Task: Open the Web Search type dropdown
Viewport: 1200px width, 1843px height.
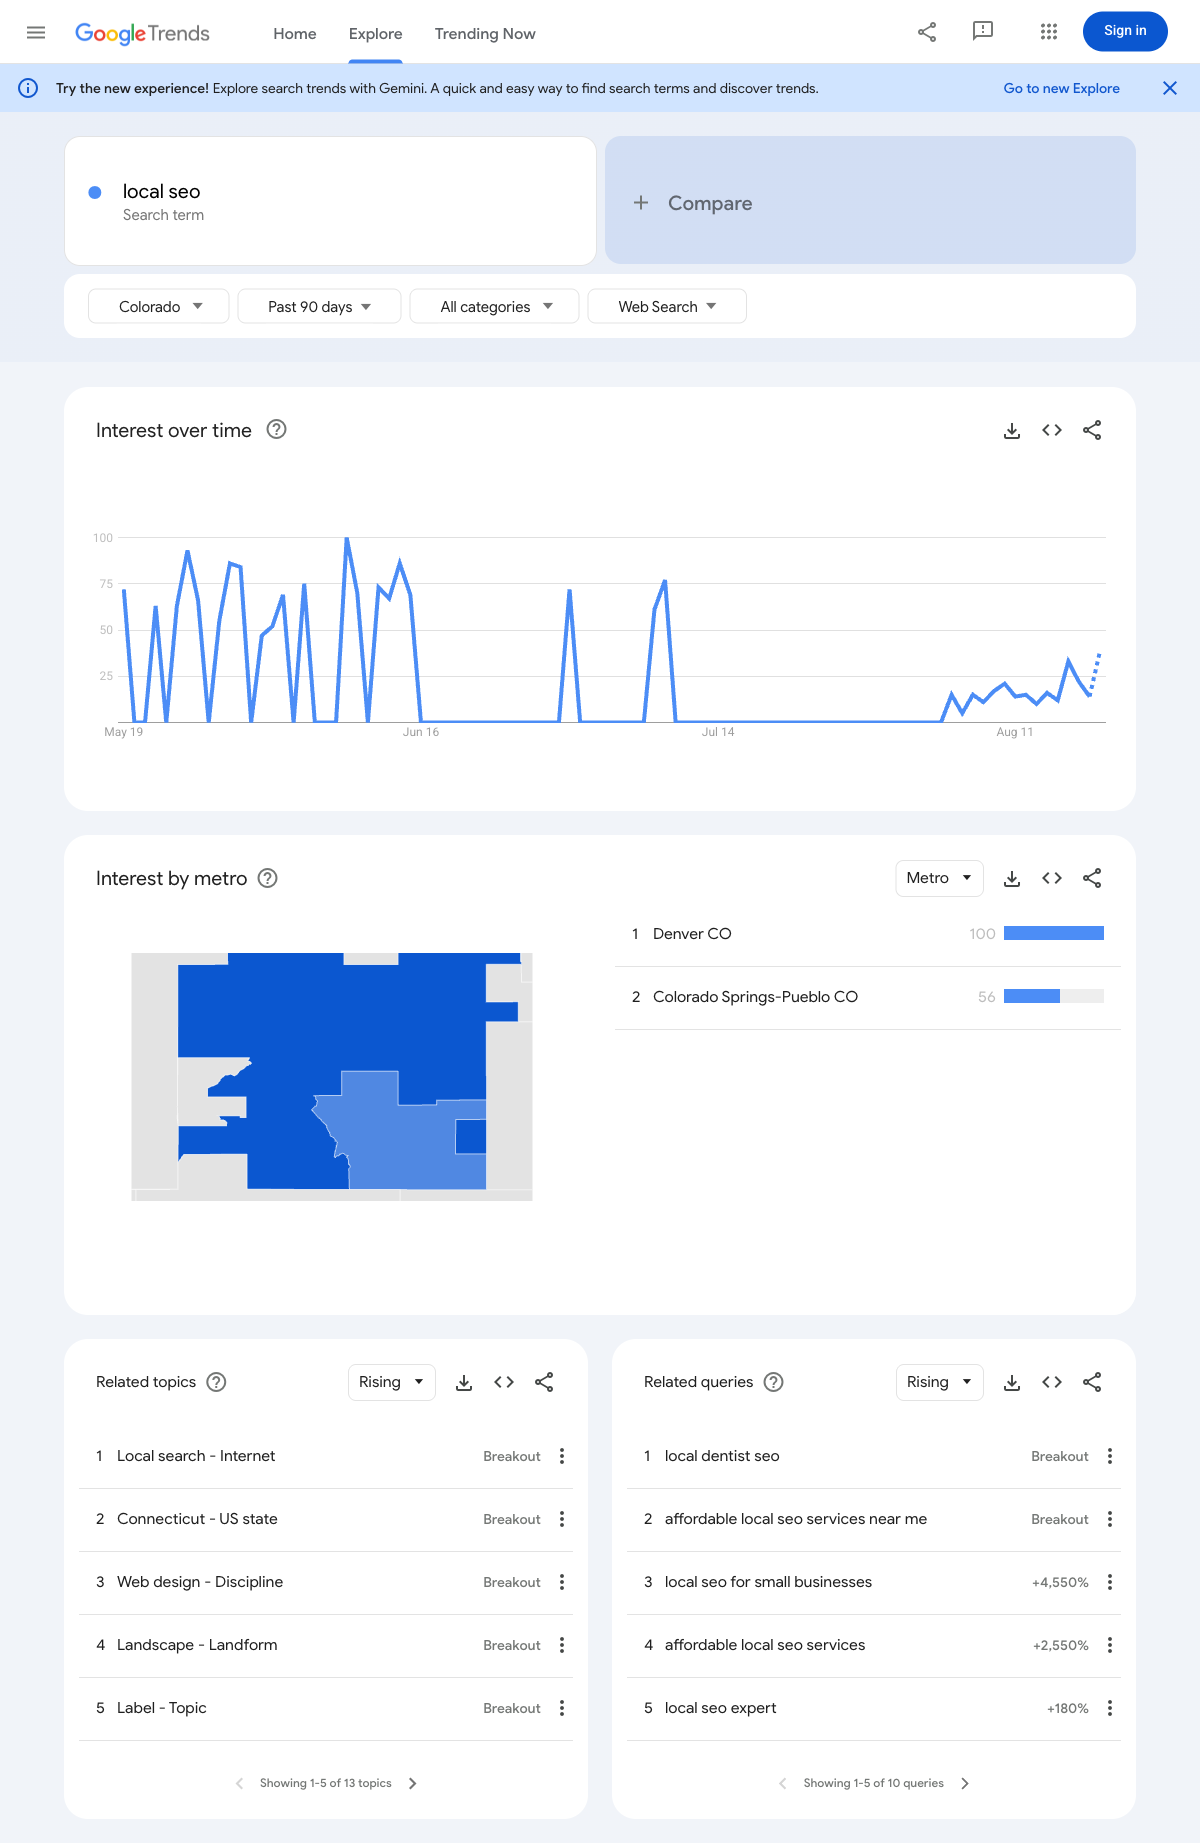Action: [667, 306]
